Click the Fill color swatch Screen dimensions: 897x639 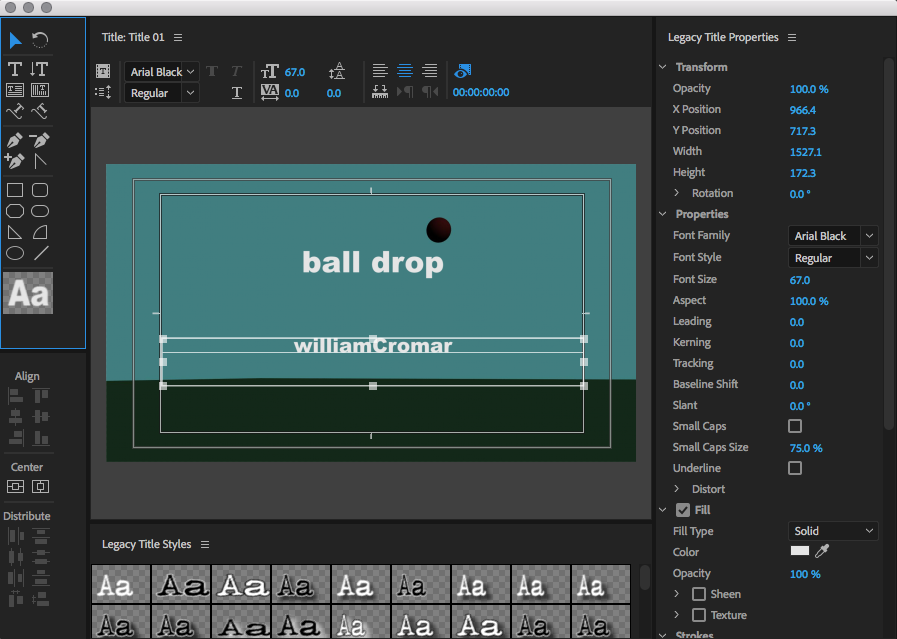tap(800, 551)
